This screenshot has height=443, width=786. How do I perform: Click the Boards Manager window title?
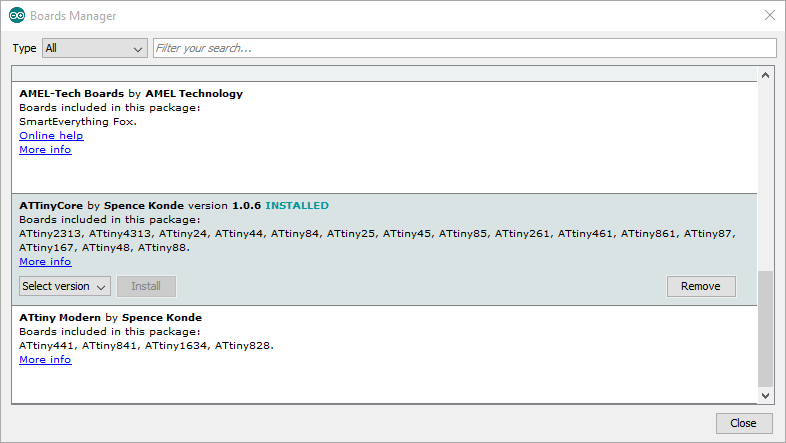coord(73,16)
